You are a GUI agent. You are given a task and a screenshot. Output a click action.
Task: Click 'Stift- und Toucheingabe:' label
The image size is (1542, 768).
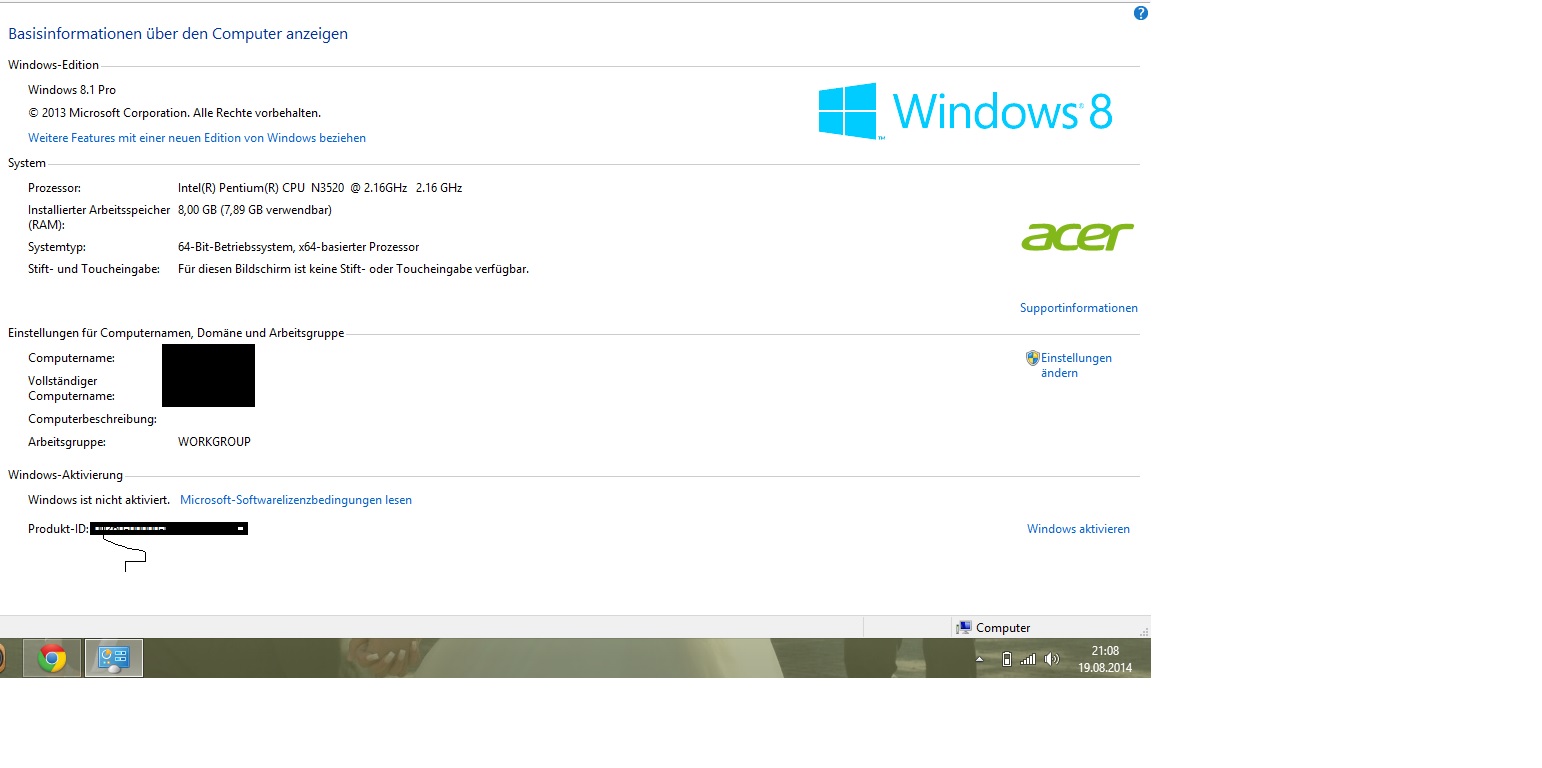94,269
